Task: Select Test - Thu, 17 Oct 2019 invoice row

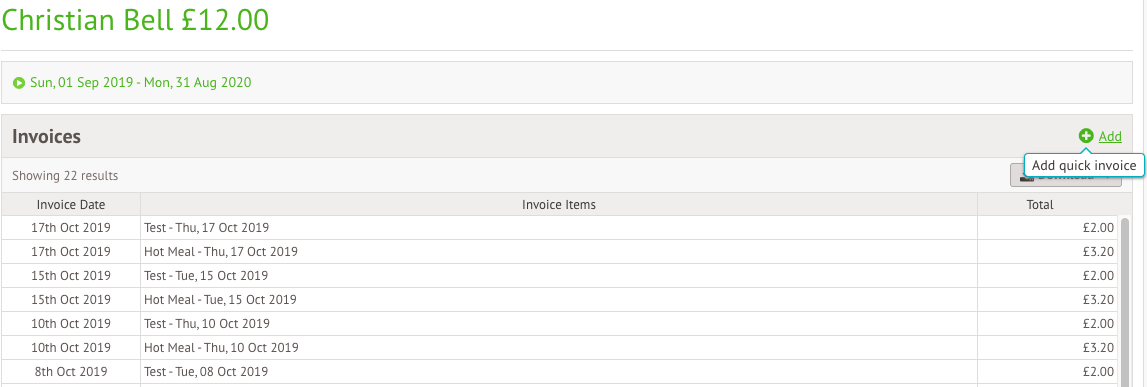Action: (560, 228)
